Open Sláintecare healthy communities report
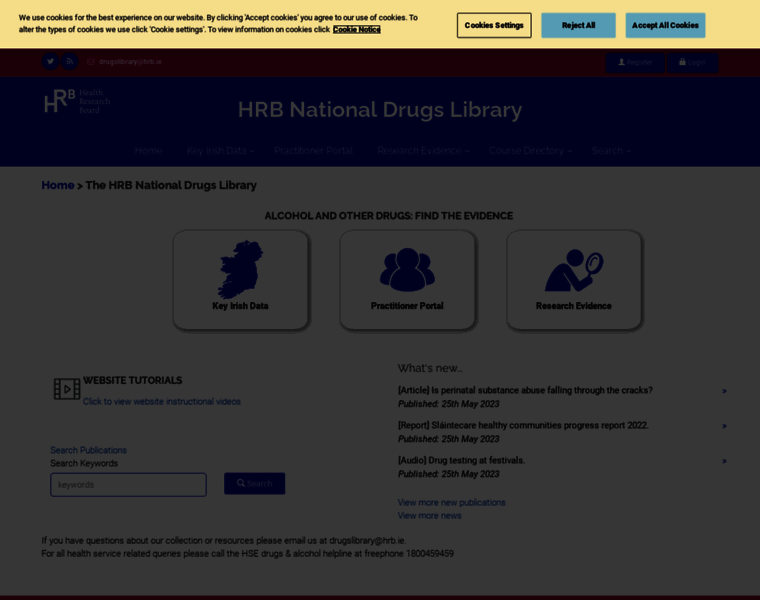 [523, 426]
